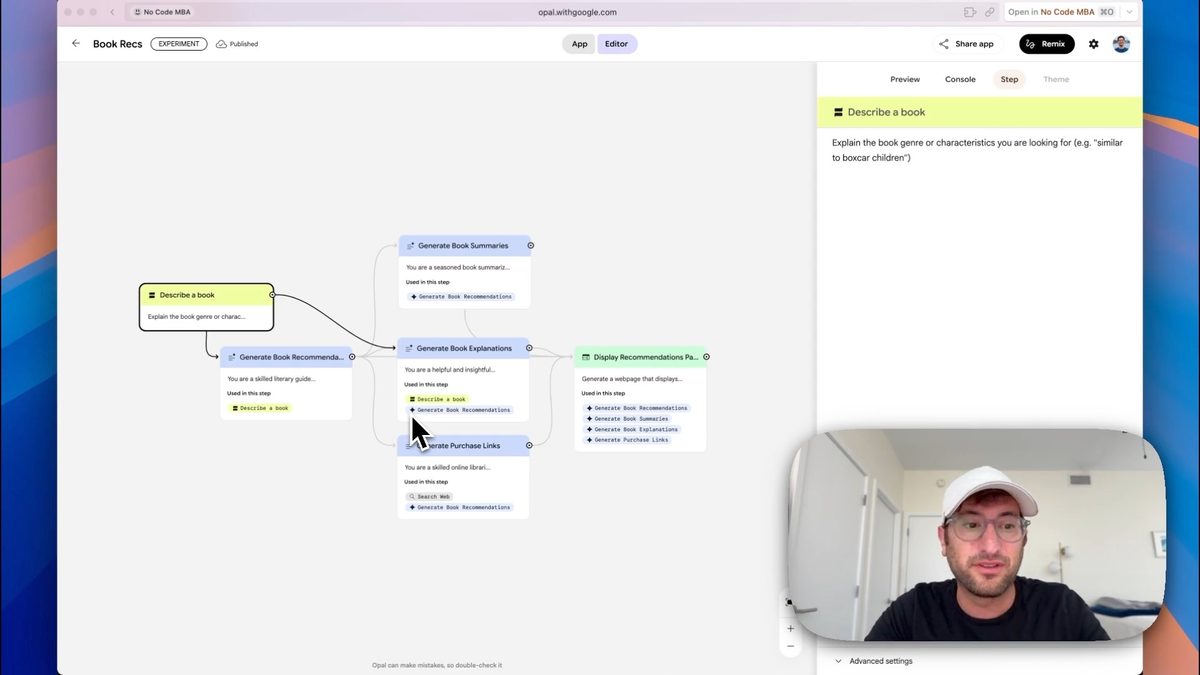Click the share icon in Share app button
The image size is (1200, 675).
(944, 44)
